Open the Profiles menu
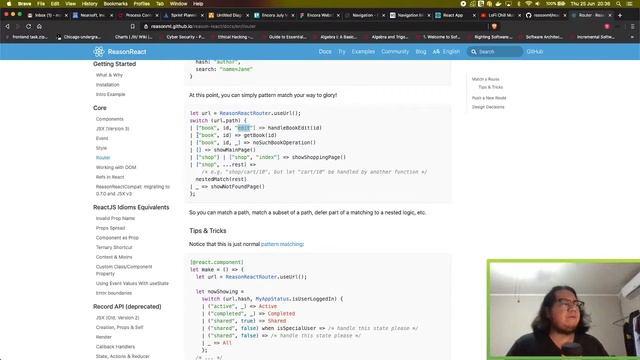Viewport: 640px width, 360px height. tap(142, 4)
